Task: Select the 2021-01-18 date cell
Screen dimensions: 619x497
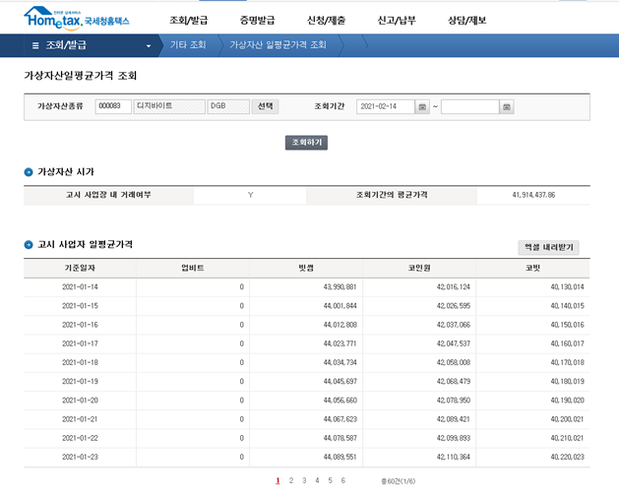Action: (80, 362)
